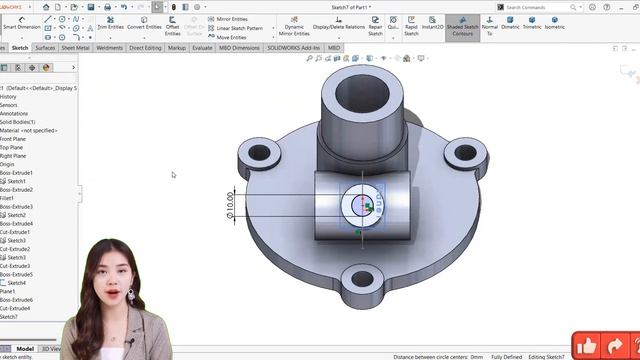Expand the Smart Dimension dropdown arrow
640x360 pixels.
coord(22,38)
